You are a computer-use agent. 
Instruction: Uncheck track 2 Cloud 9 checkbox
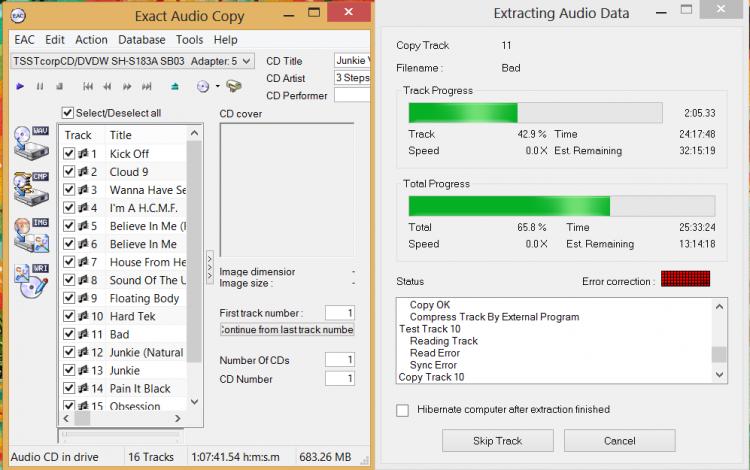69,172
